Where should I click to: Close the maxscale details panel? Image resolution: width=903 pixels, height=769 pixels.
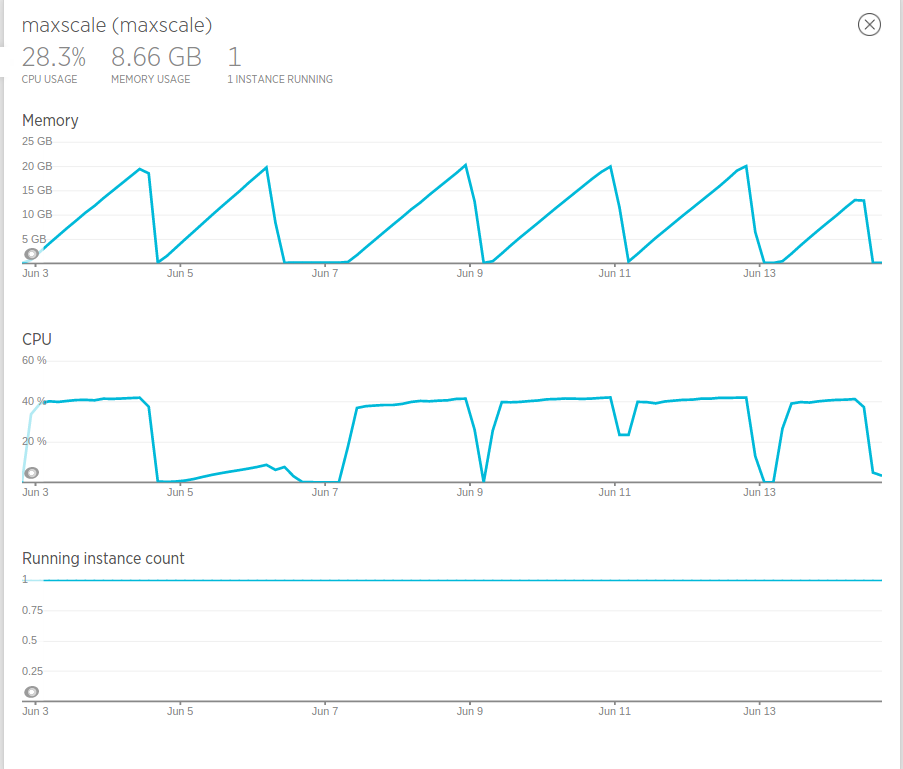pos(869,25)
